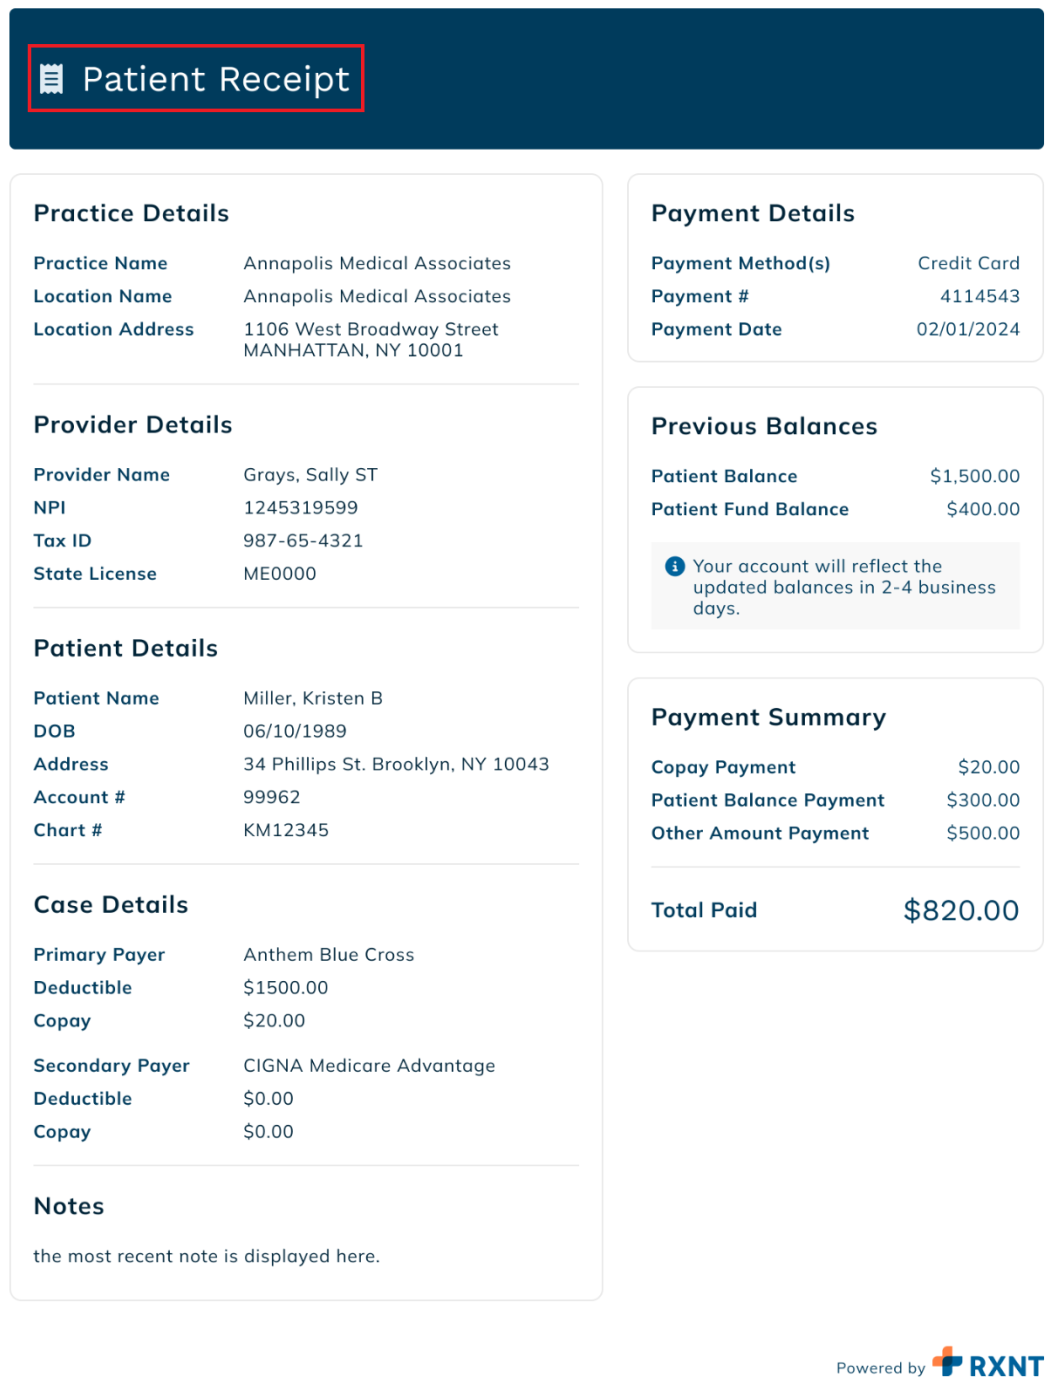Click the Practice Details section heading

coord(131,213)
